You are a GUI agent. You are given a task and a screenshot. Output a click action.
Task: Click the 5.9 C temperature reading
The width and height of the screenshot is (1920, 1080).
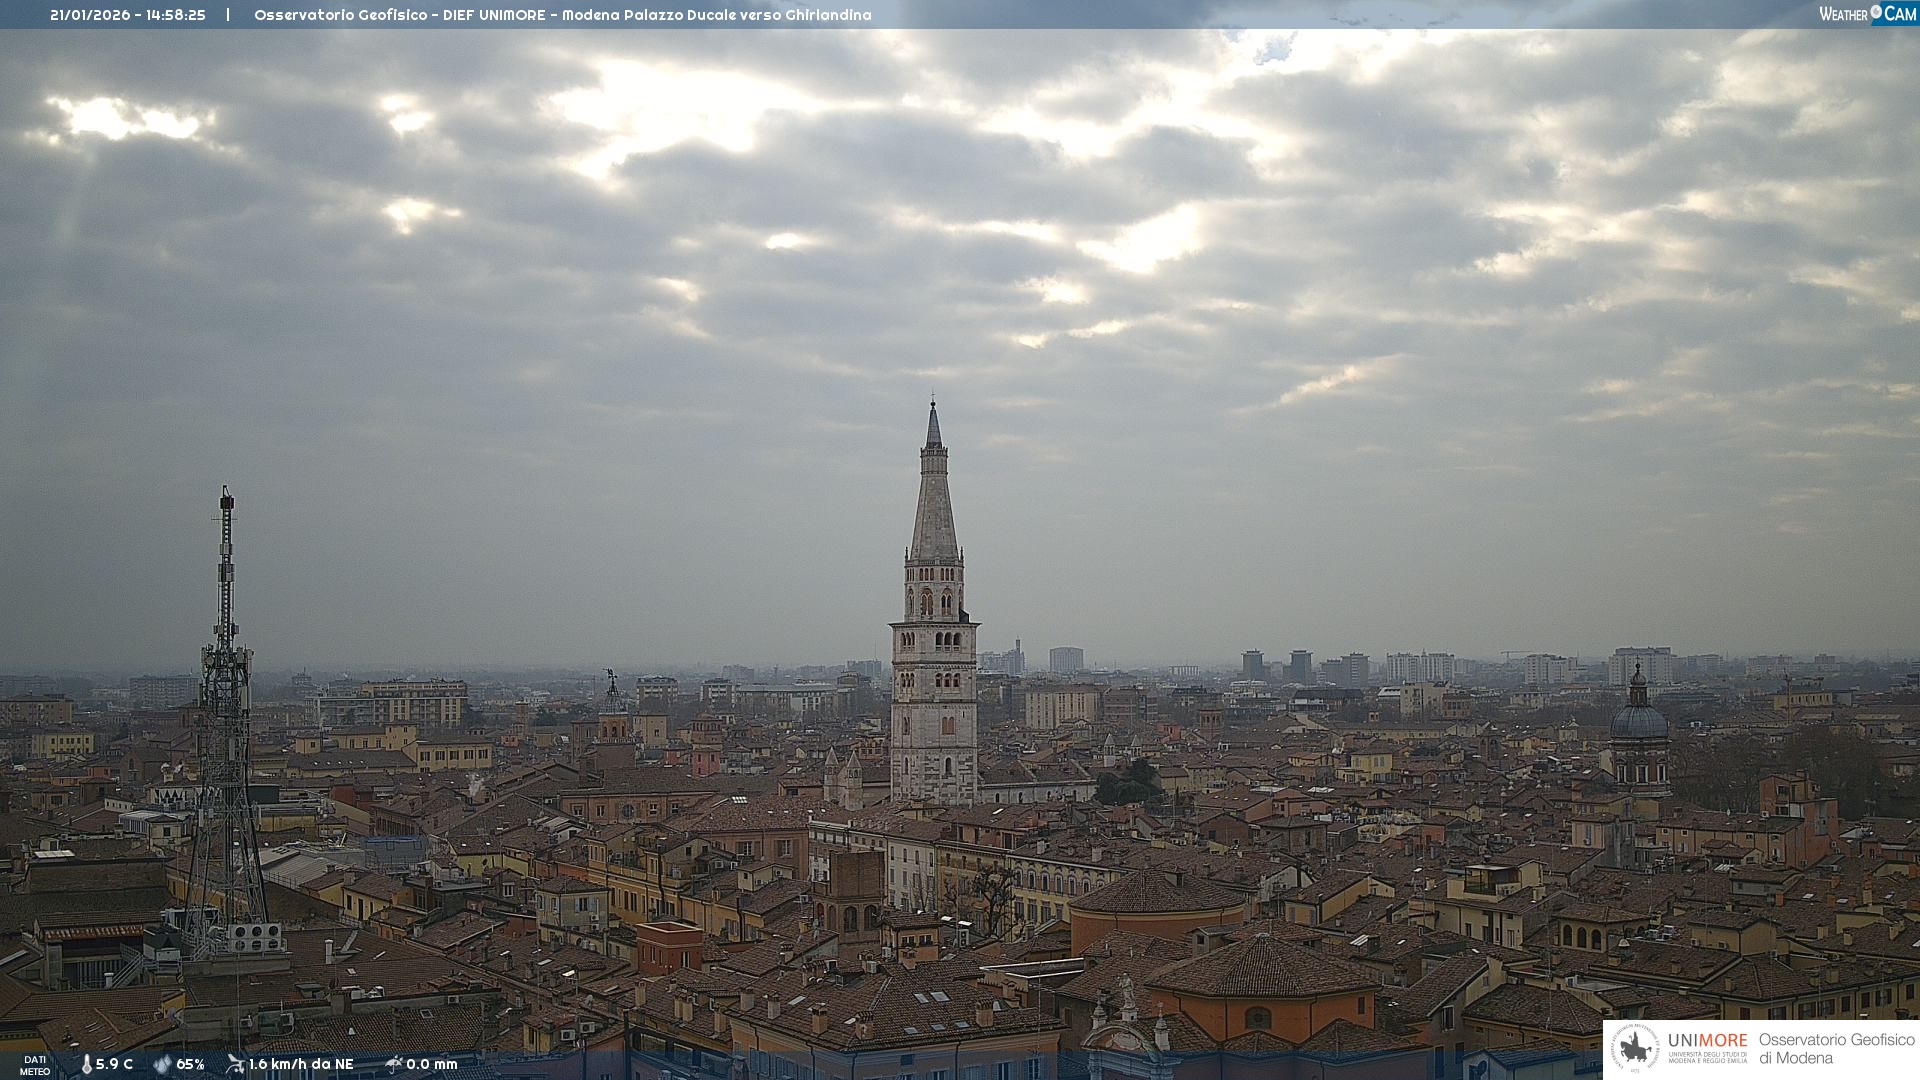point(114,1064)
